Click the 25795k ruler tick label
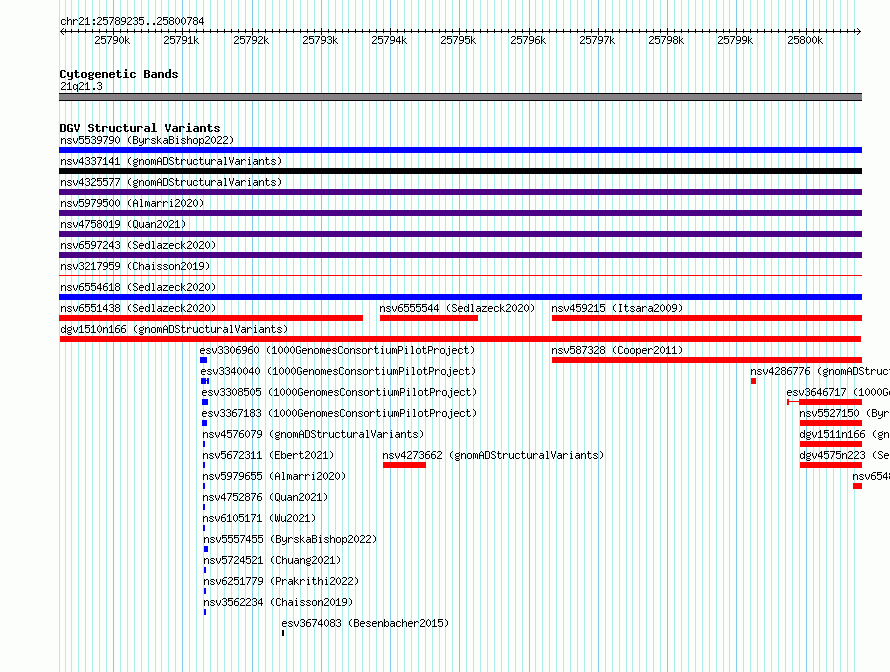The width and height of the screenshot is (890, 672). tap(458, 40)
